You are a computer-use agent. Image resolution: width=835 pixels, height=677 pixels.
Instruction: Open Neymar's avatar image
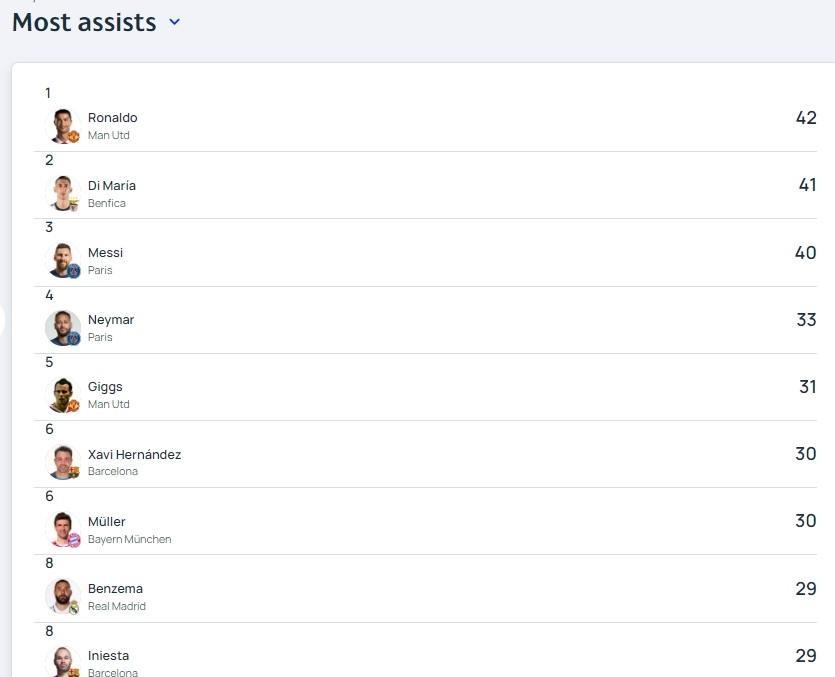click(63, 328)
